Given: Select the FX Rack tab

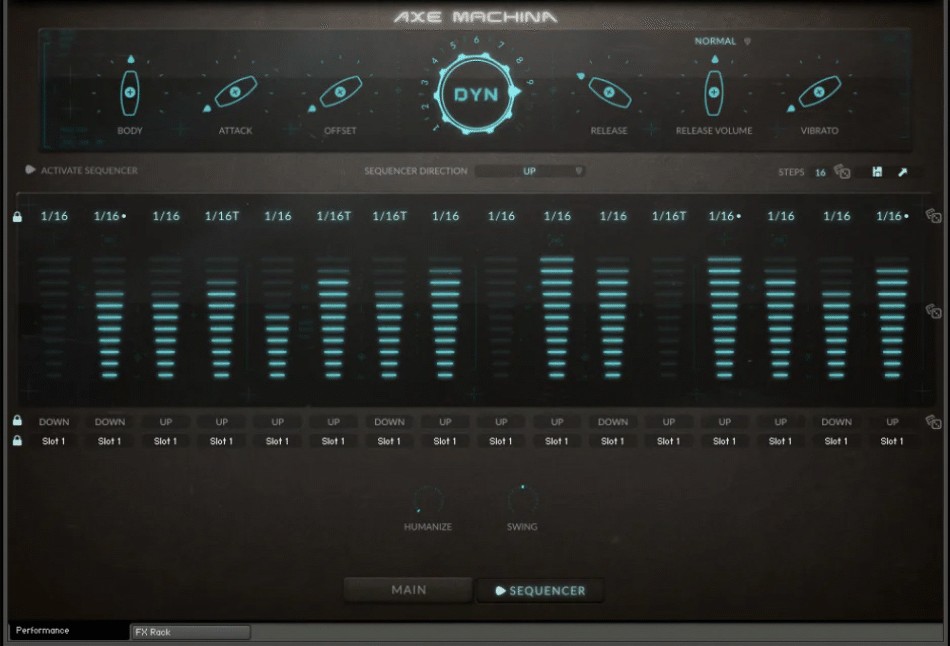Looking at the screenshot, I should click(x=190, y=632).
